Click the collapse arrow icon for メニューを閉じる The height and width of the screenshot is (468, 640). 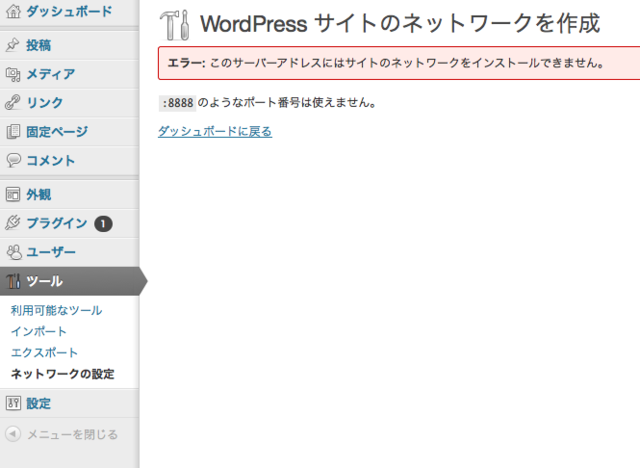click(x=13, y=434)
